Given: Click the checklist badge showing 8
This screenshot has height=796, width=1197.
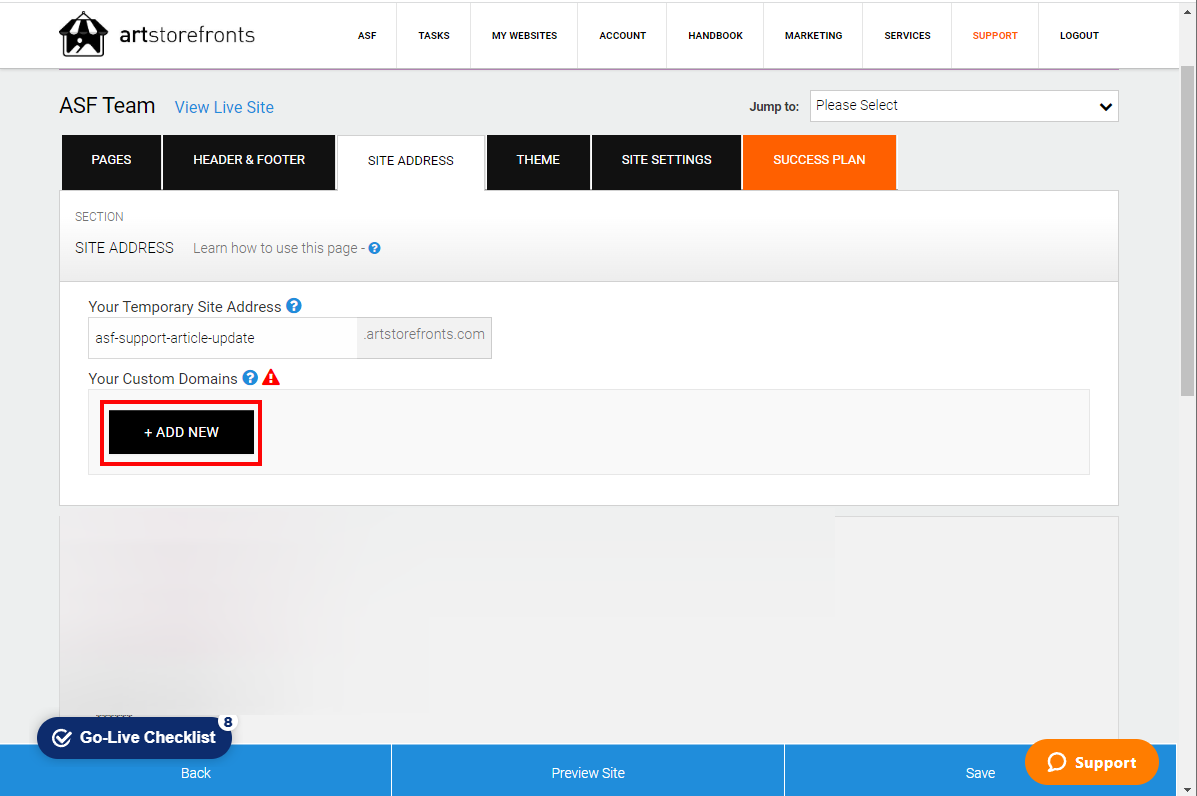Looking at the screenshot, I should coord(227,722).
